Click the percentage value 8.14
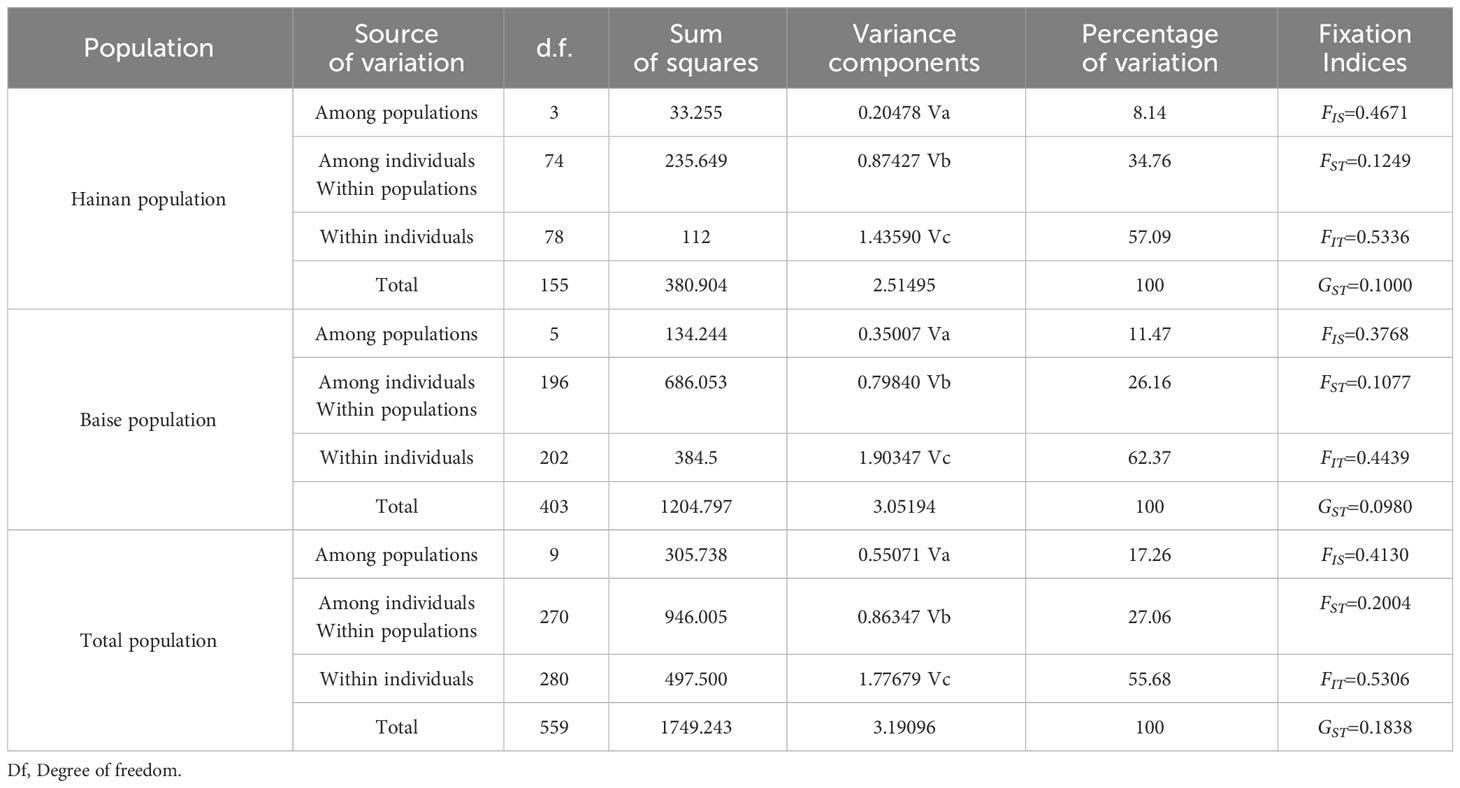 coord(1150,113)
